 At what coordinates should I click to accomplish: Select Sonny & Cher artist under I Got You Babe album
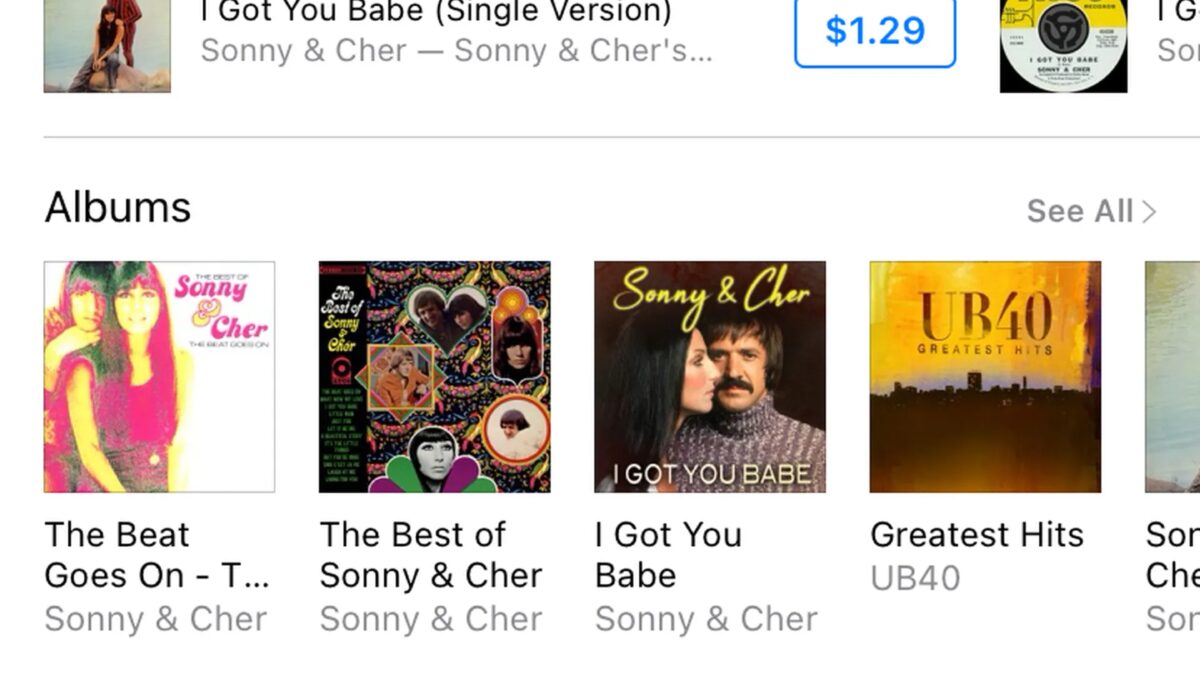pyautogui.click(x=706, y=619)
